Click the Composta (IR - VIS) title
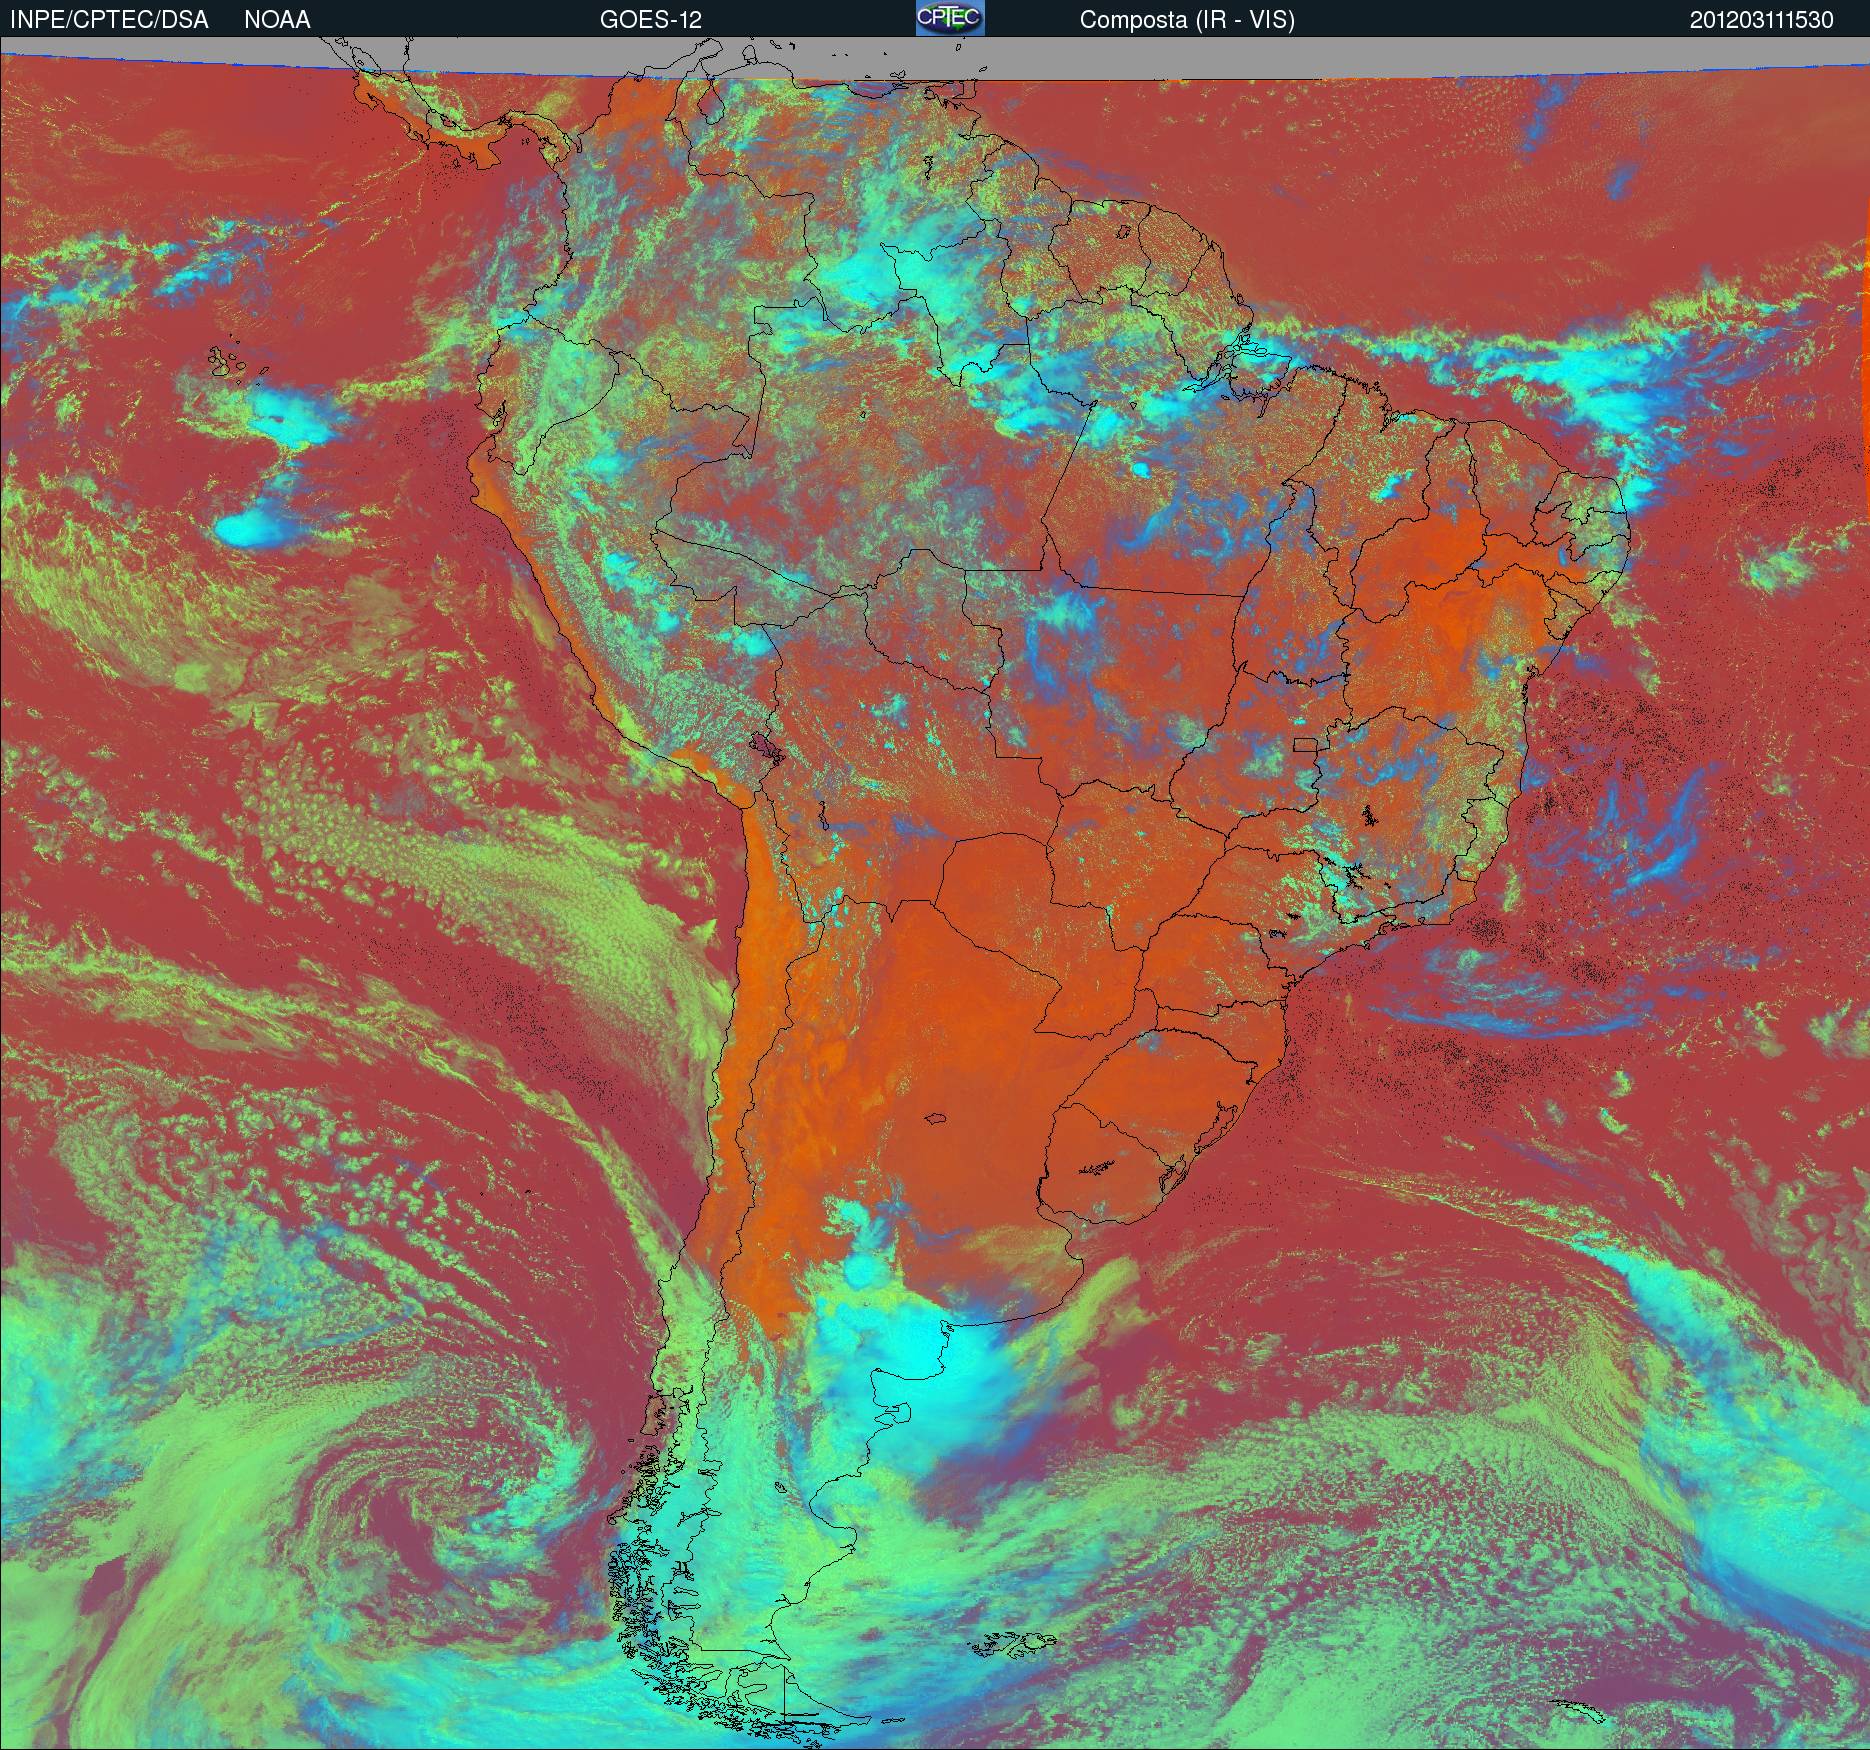This screenshot has width=1870, height=1750. tap(1187, 20)
